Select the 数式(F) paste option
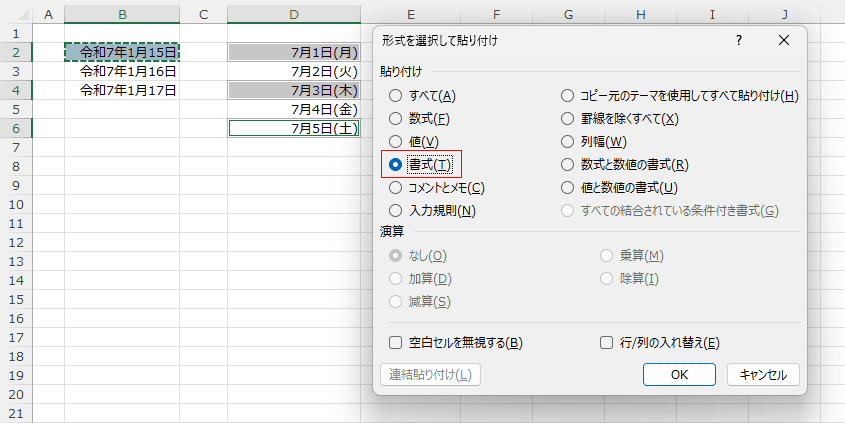This screenshot has height=423, width=845. pyautogui.click(x=395, y=119)
